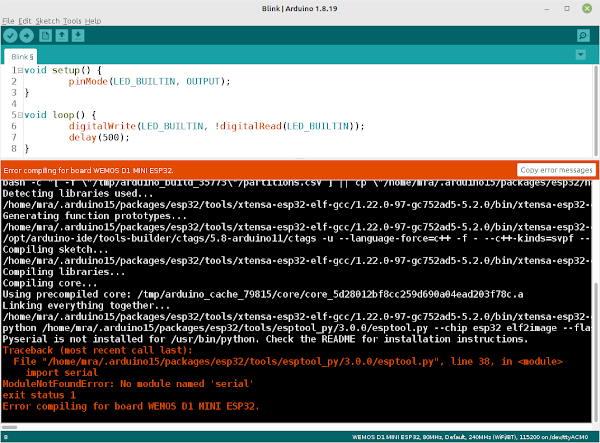Viewport: 600px width, 443px height.
Task: Create a new sketch with New icon
Action: pyautogui.click(x=46, y=36)
